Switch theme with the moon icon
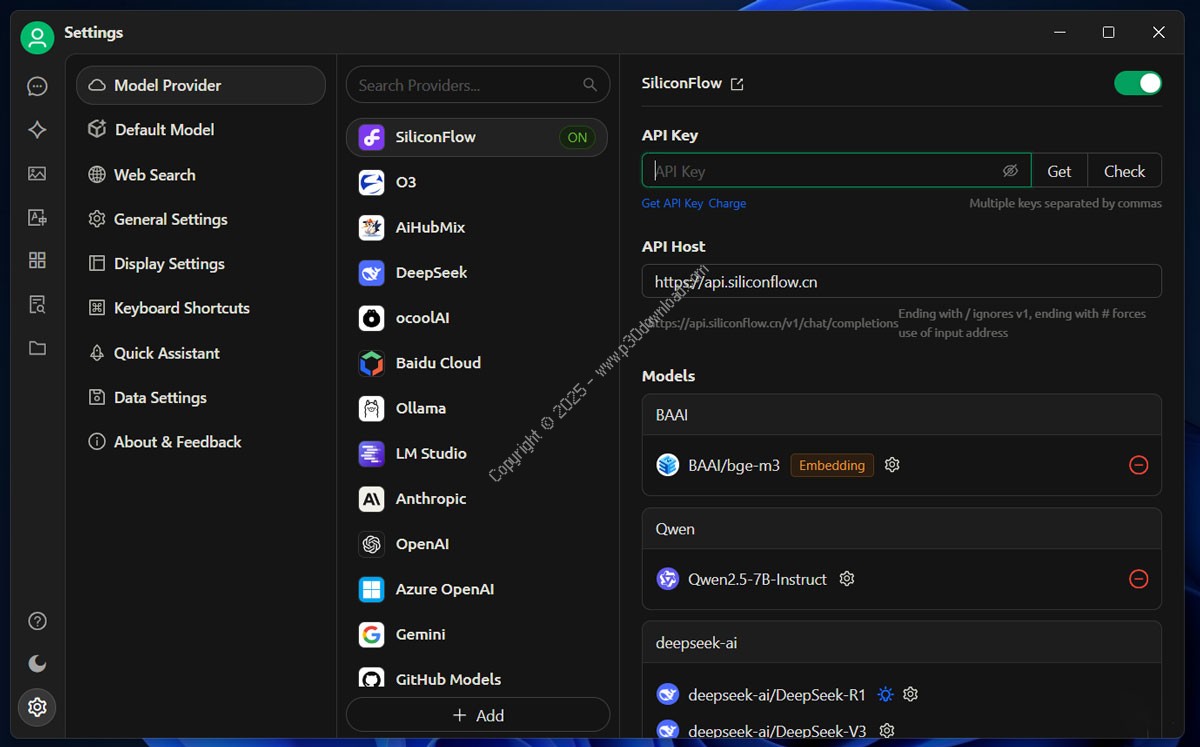 coord(37,664)
